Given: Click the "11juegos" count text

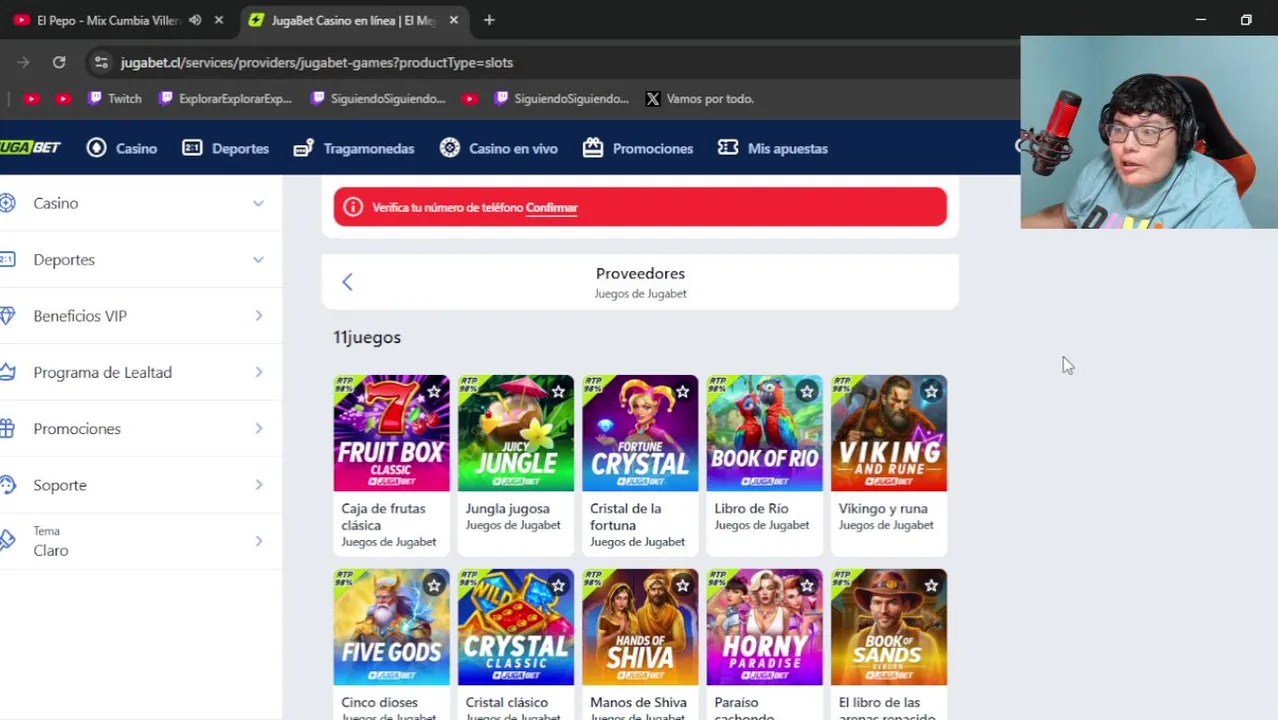Looking at the screenshot, I should coord(367,337).
